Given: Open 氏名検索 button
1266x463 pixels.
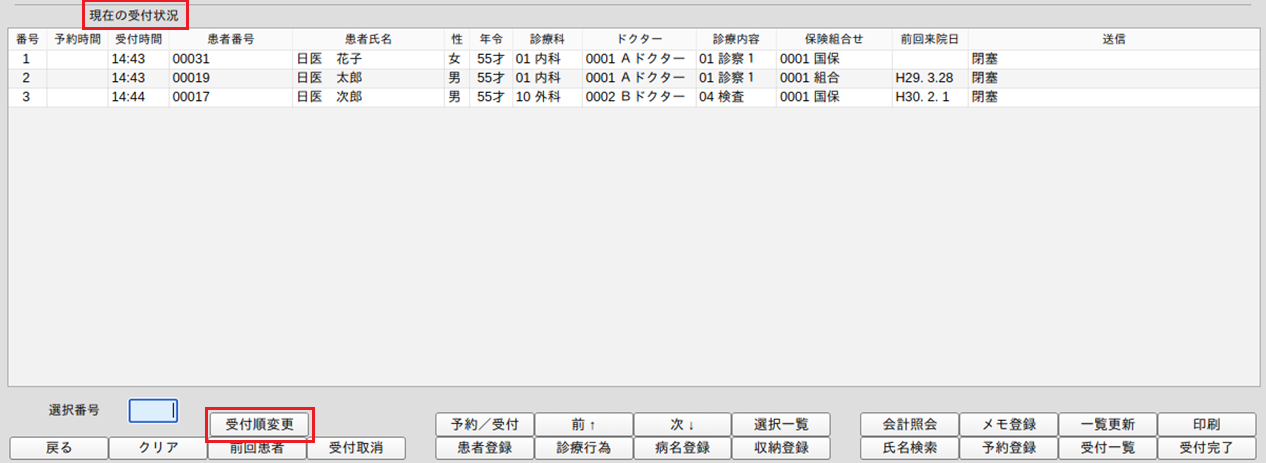Looking at the screenshot, I should [x=909, y=448].
